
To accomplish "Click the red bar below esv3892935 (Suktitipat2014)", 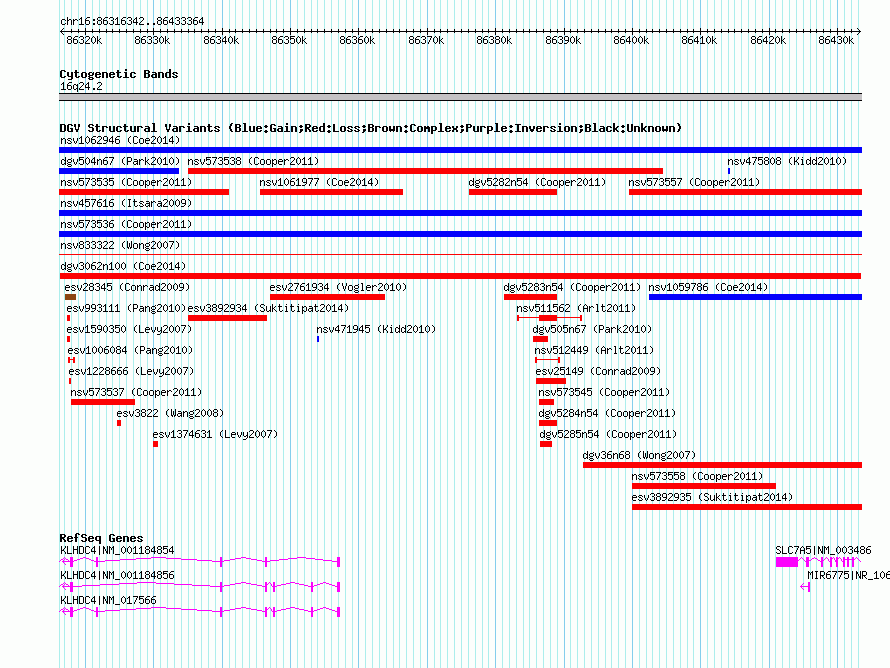I will click(747, 507).
